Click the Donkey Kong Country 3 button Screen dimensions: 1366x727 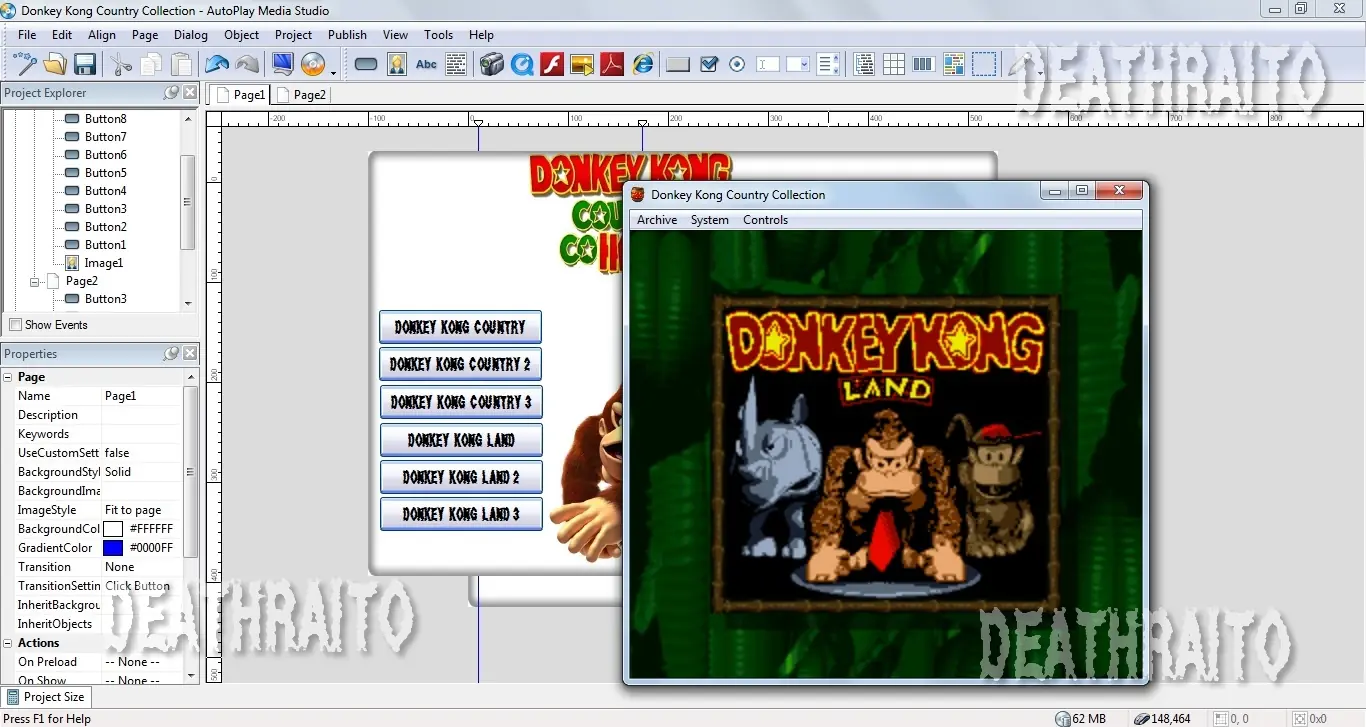(460, 402)
